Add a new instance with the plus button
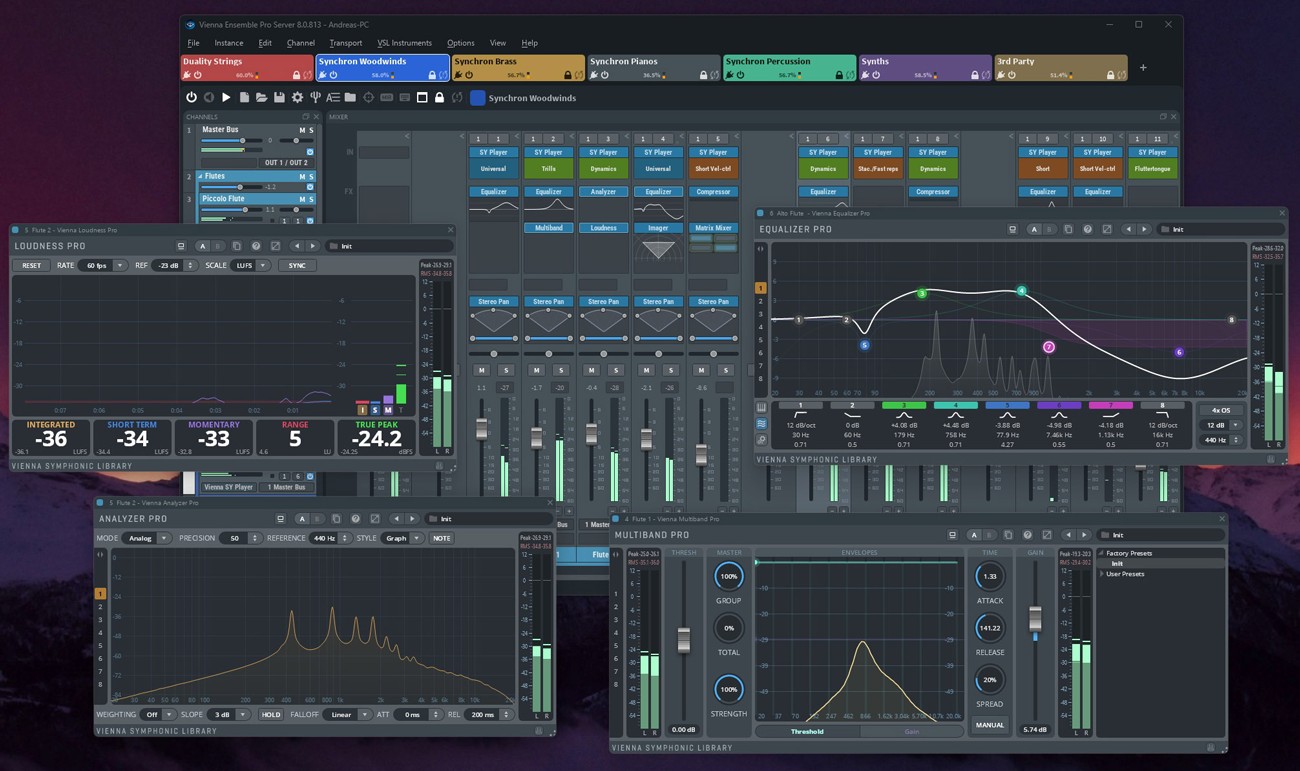 click(1143, 68)
